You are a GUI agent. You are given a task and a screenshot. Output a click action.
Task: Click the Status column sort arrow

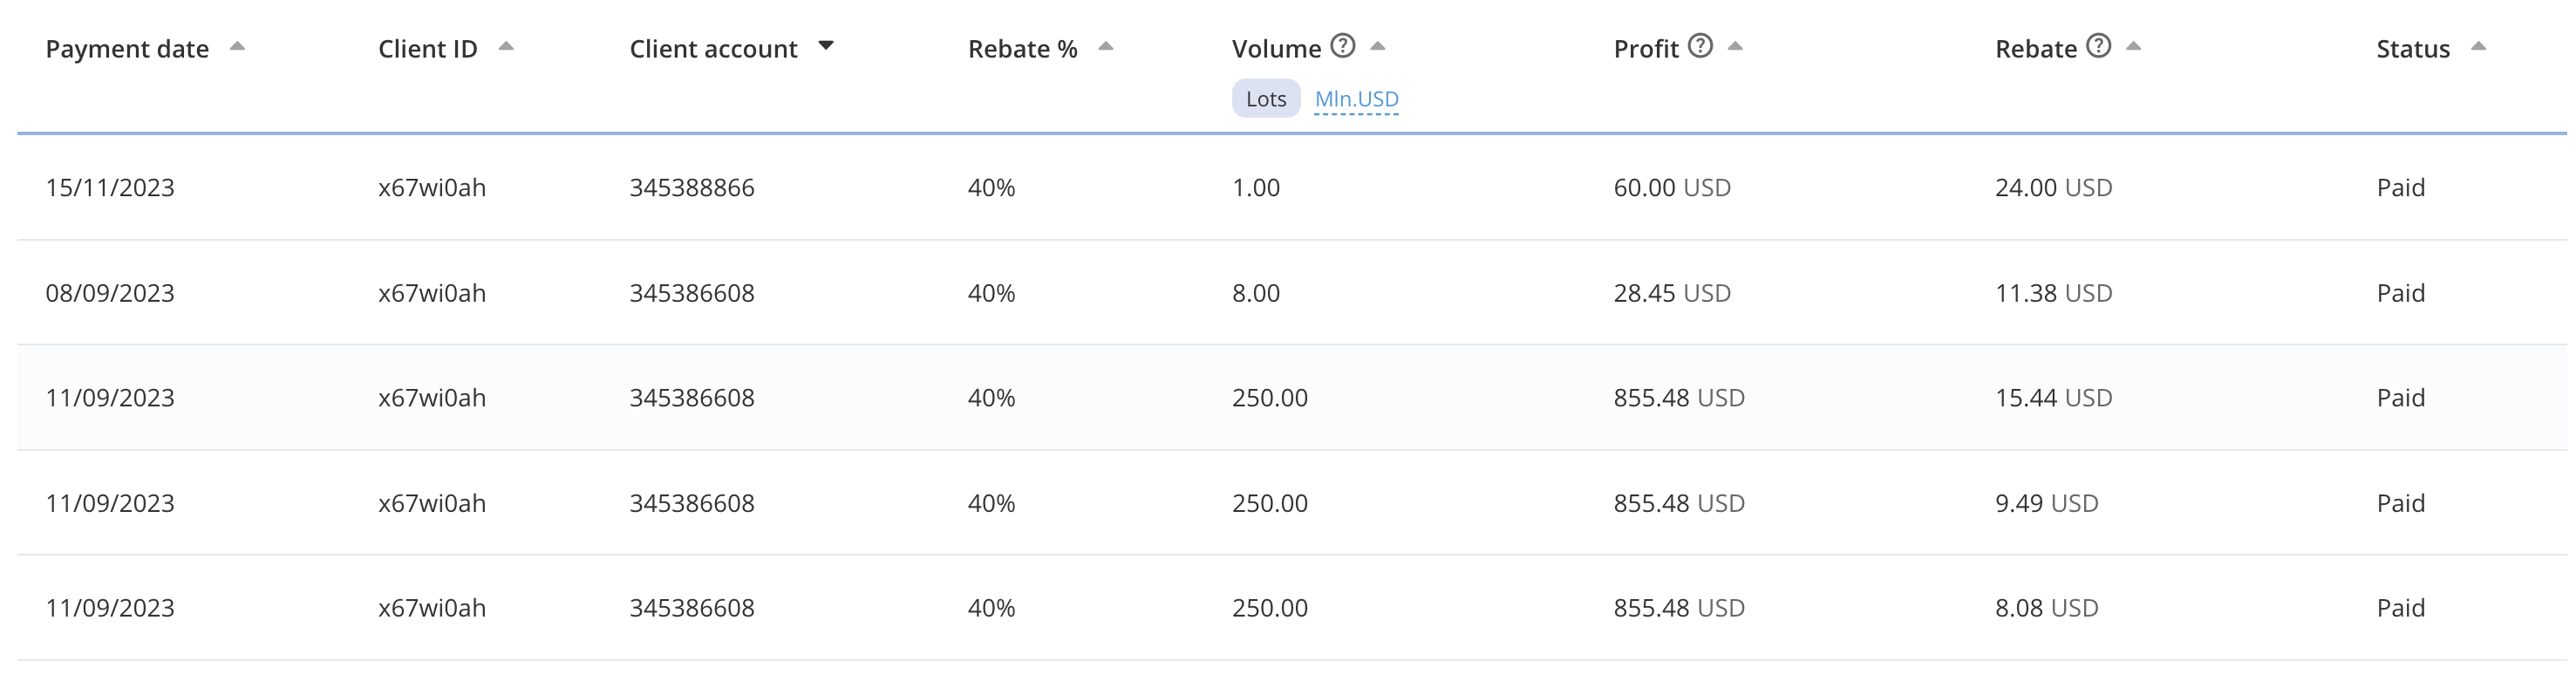point(2478,46)
